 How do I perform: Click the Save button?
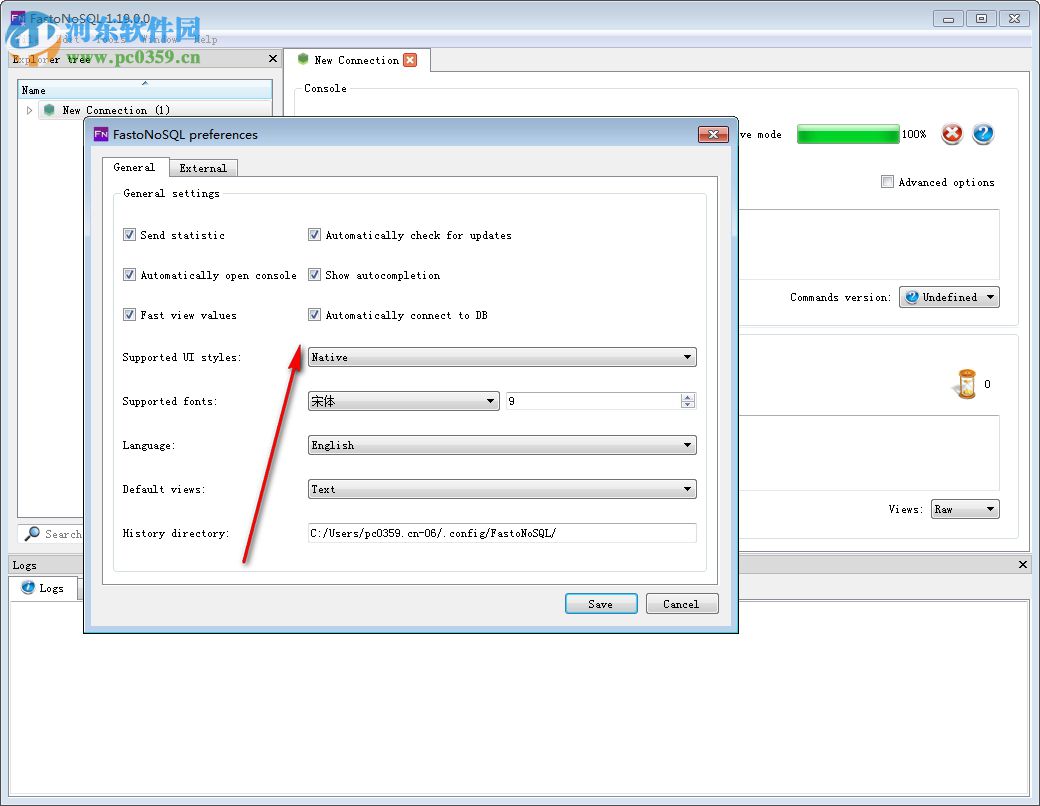pyautogui.click(x=601, y=604)
